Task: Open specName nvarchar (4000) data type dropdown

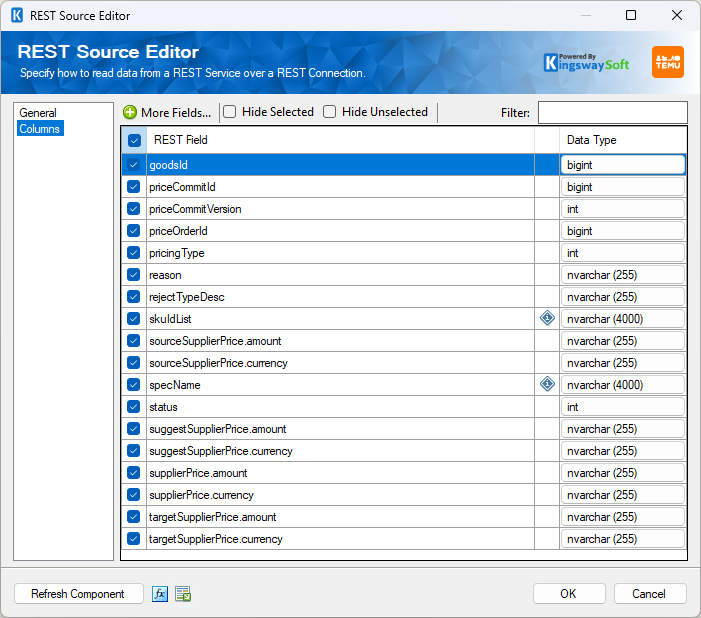Action: tap(623, 385)
